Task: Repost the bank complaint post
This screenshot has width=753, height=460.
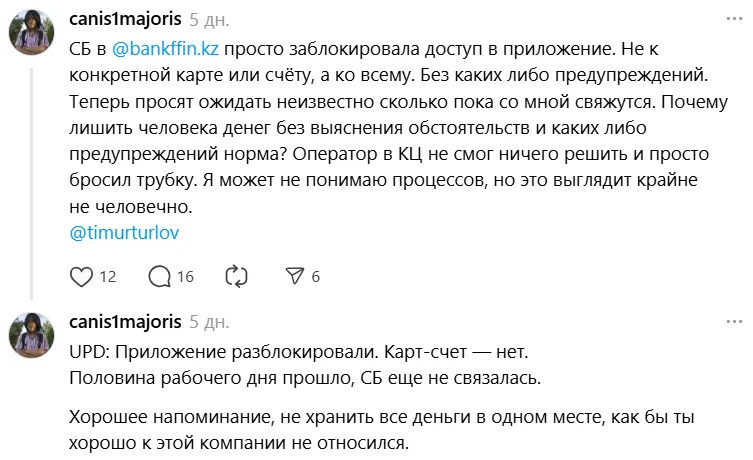Action: click(237, 276)
